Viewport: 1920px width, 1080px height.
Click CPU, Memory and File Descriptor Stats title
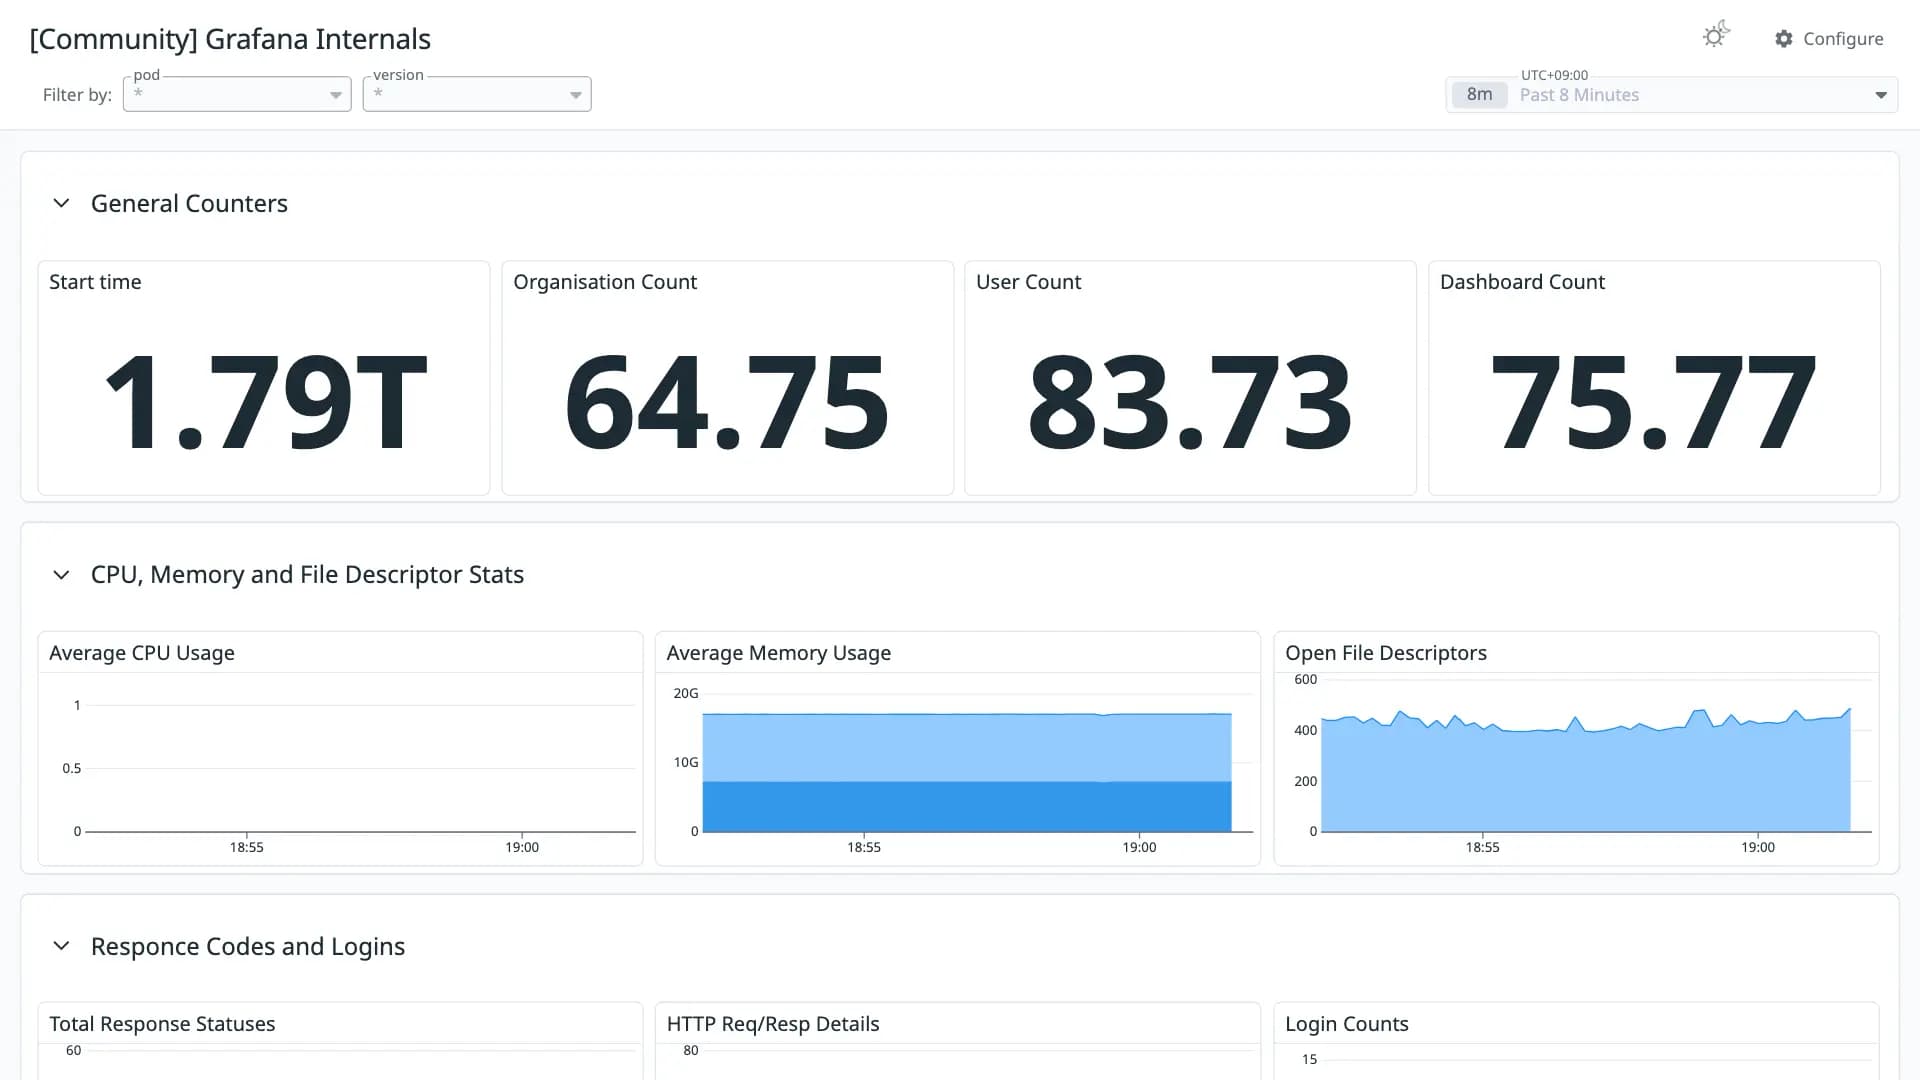307,575
